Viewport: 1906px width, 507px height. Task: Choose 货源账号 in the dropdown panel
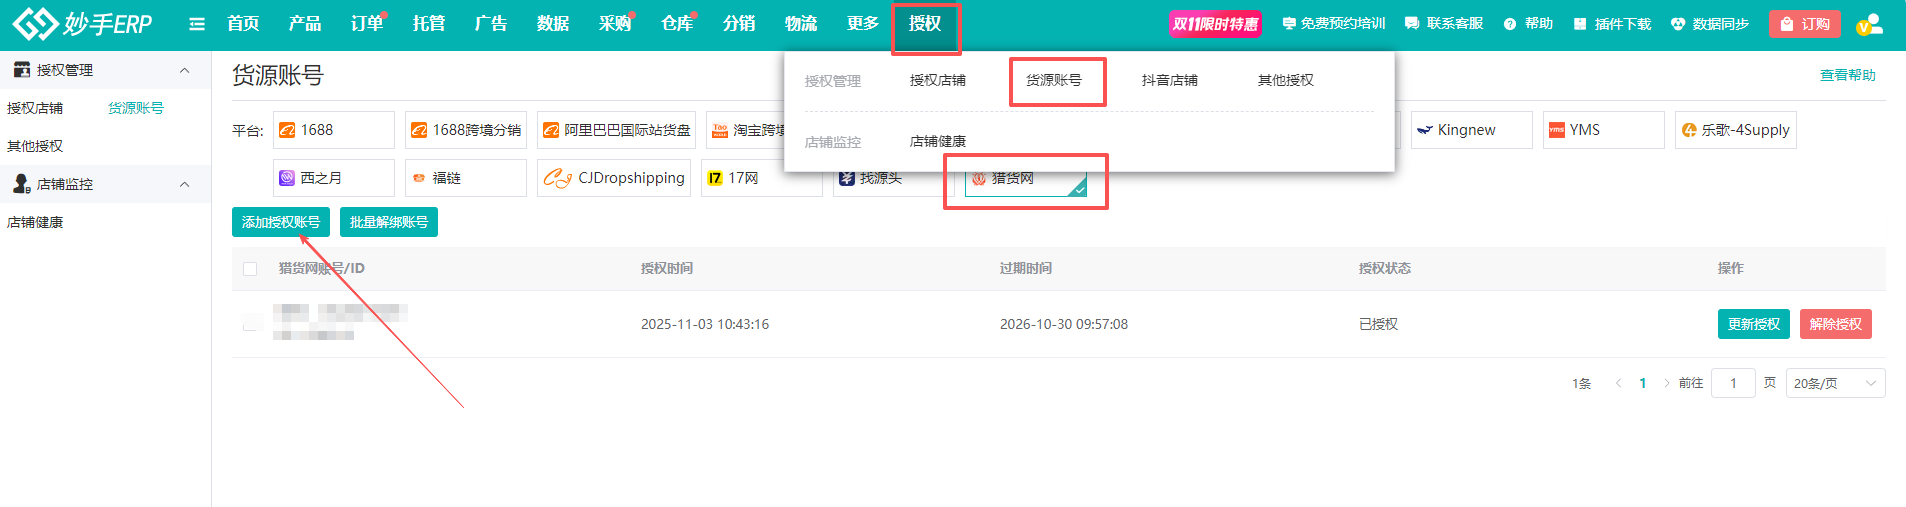click(x=1054, y=80)
